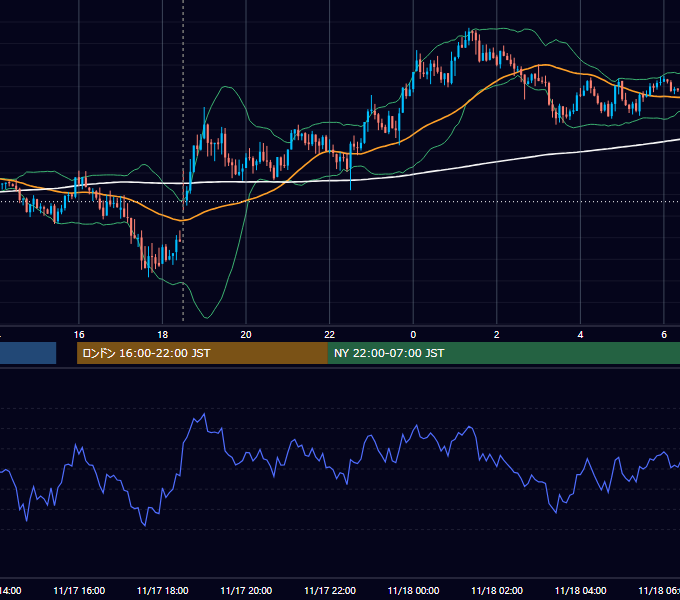The width and height of the screenshot is (680, 600).
Task: Click the lowest dip of lower Bollinger band
Action: (x=207, y=318)
